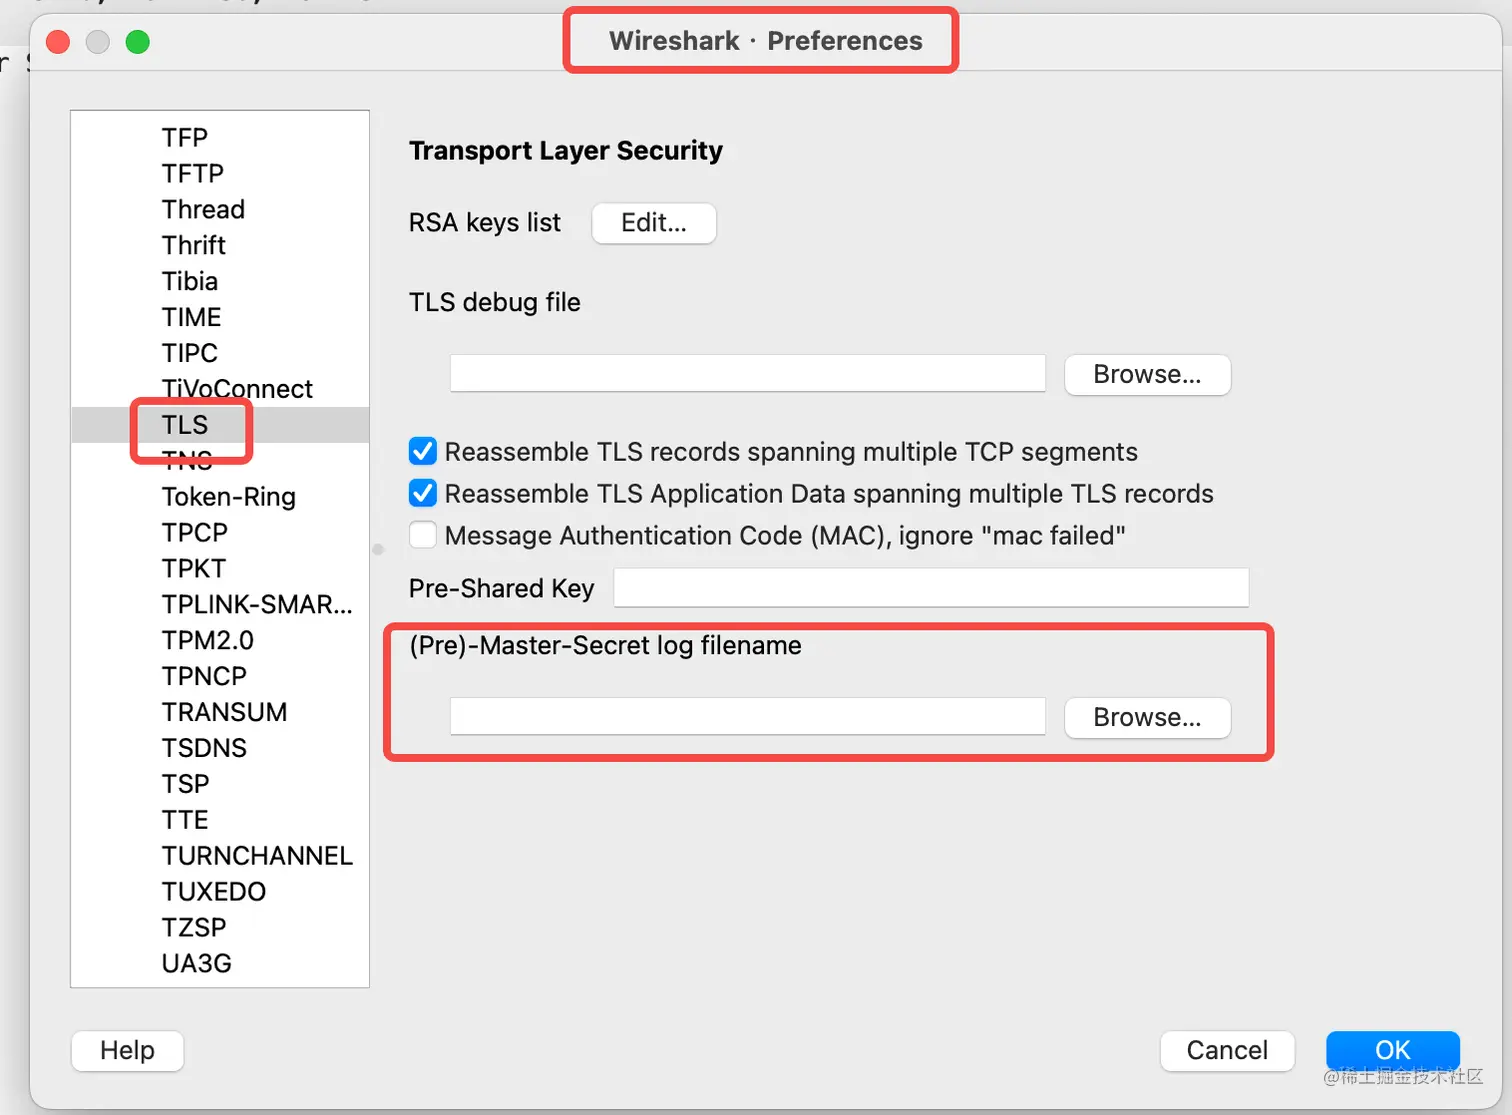Select TIPC protocol entry
Viewport: 1512px width, 1115px height.
coord(220,353)
